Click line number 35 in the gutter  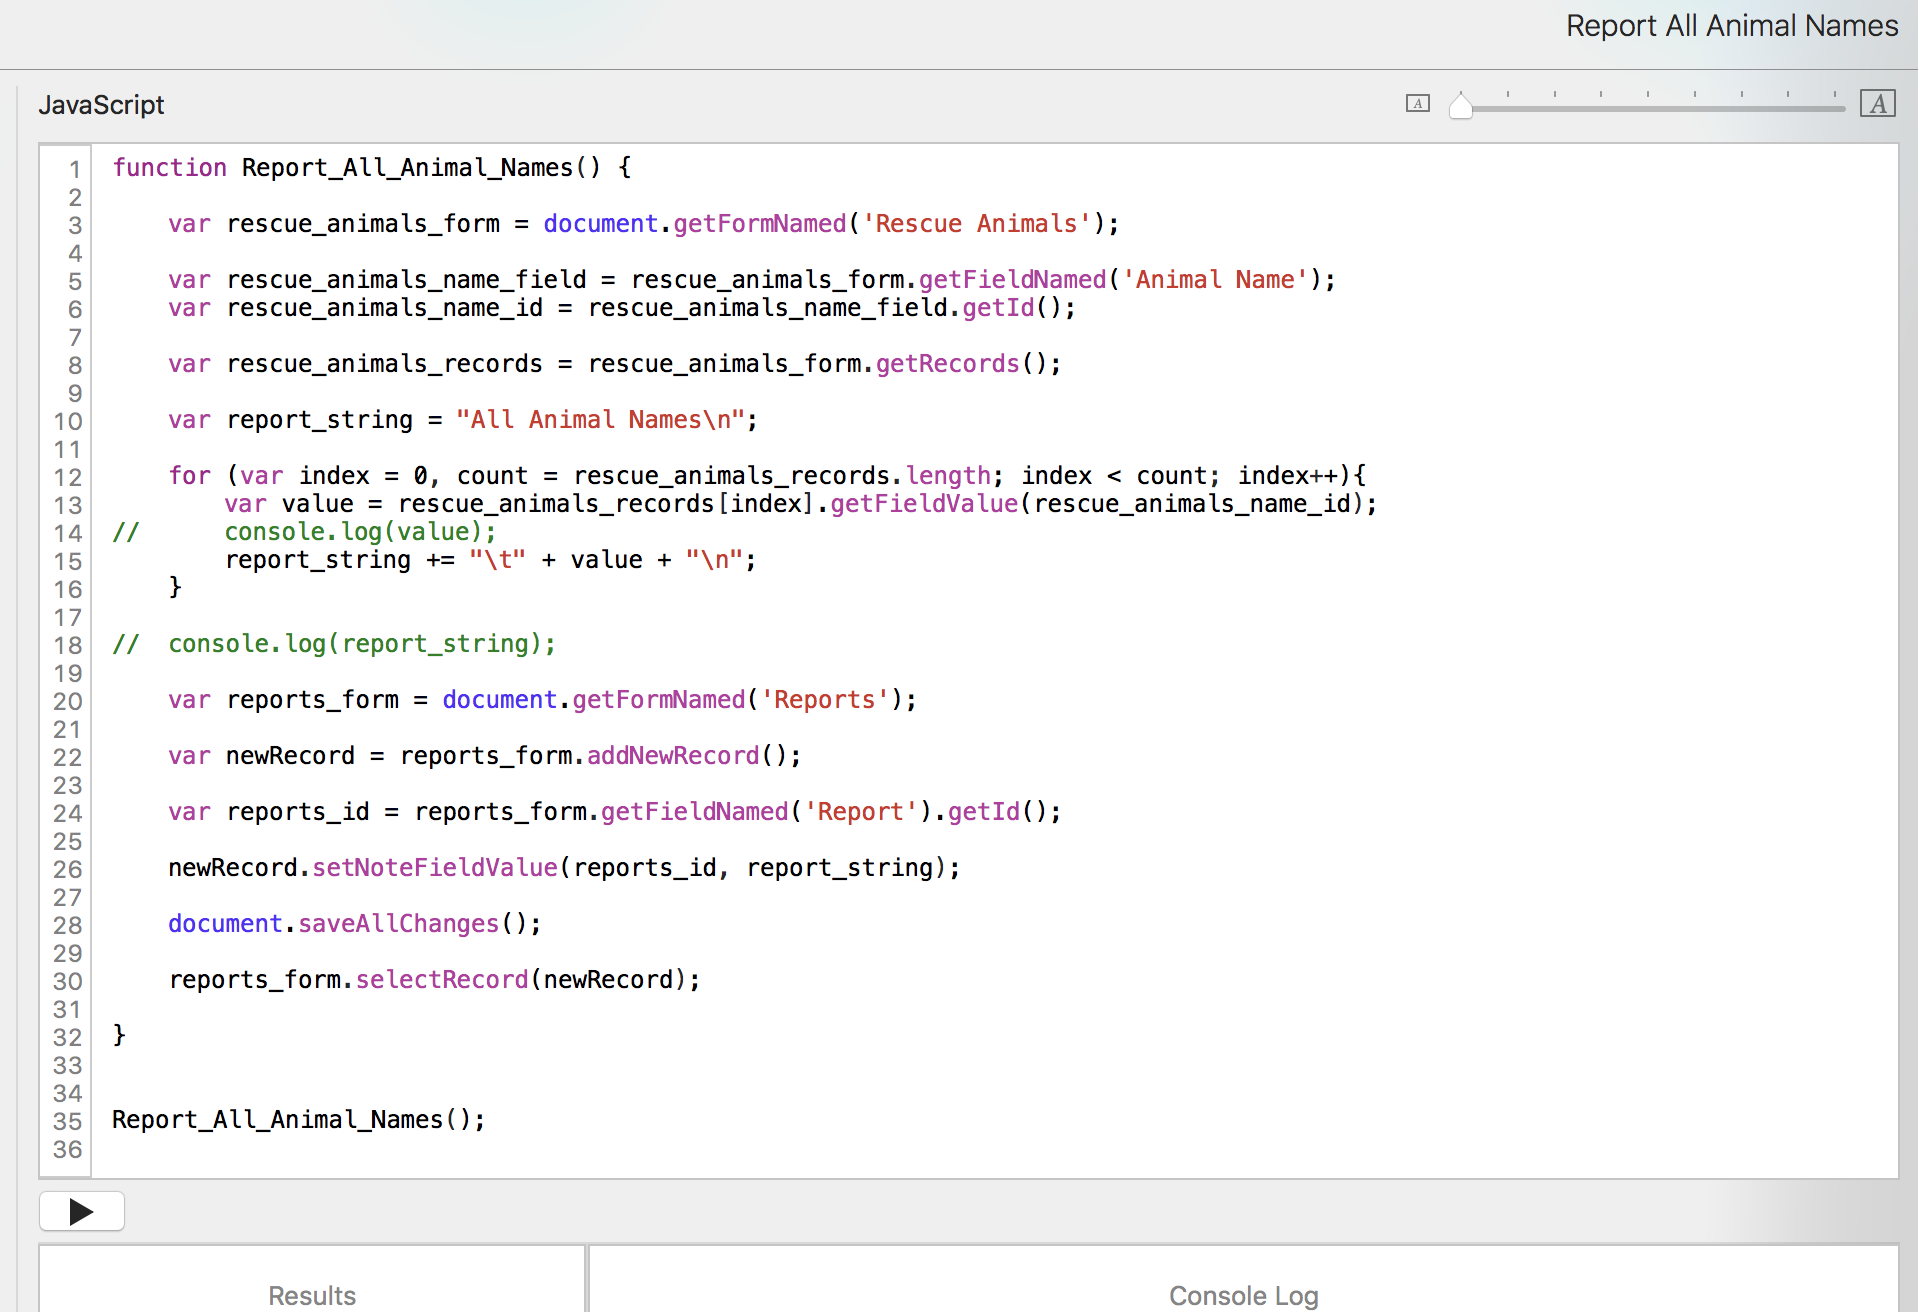(x=67, y=1121)
